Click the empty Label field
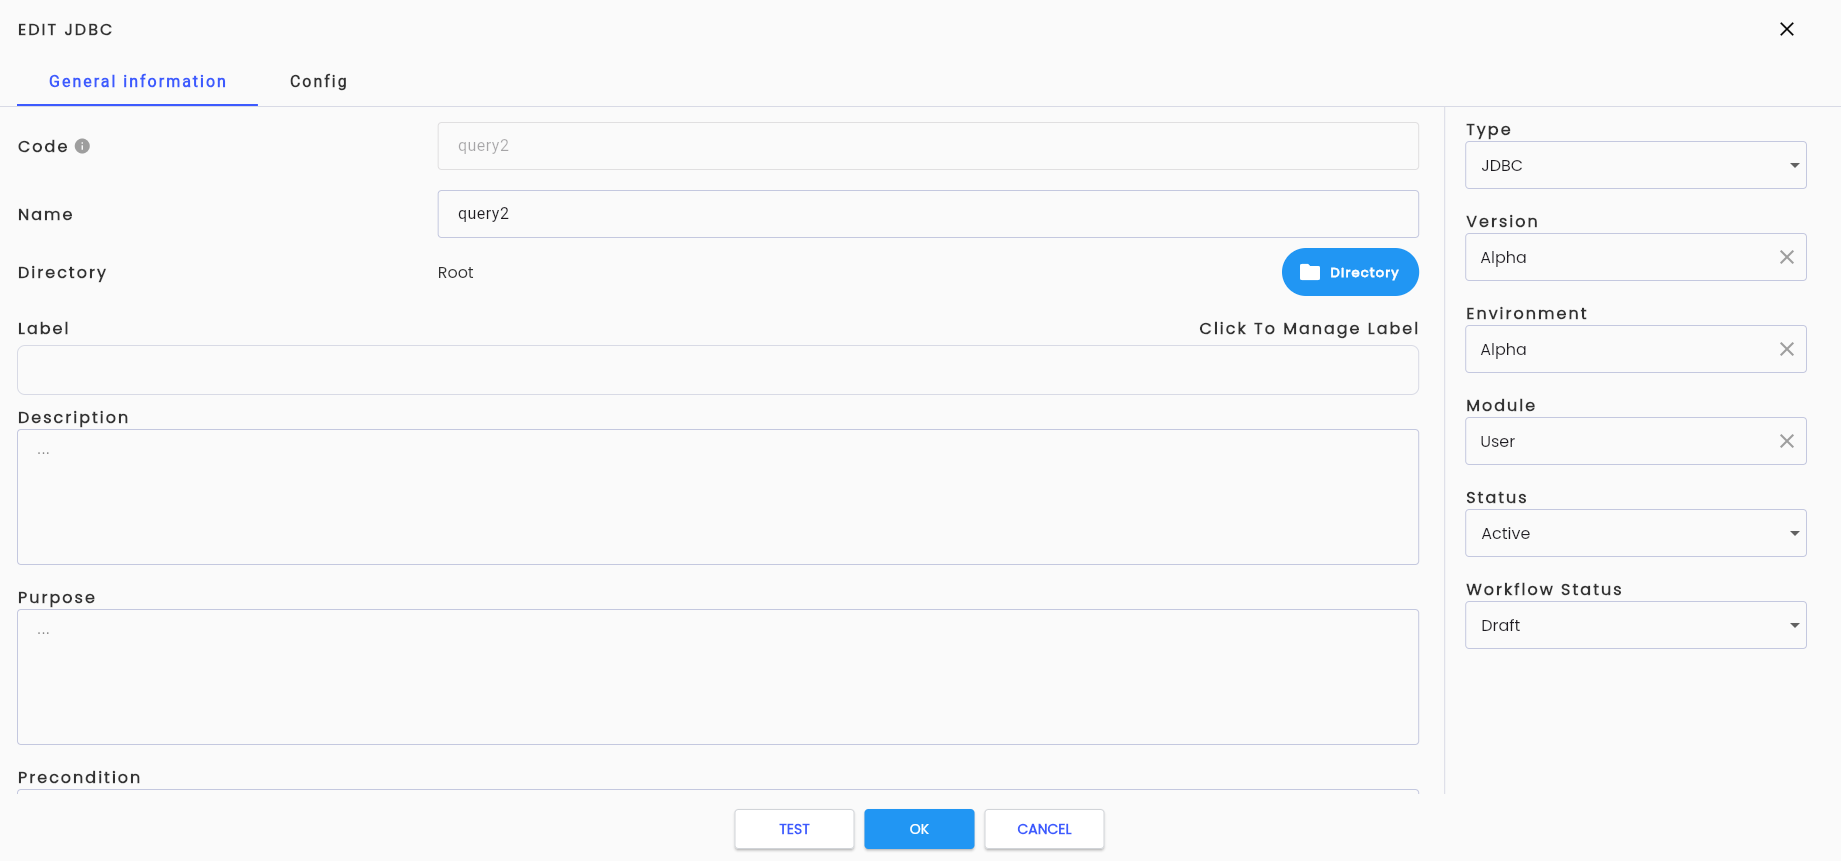The height and width of the screenshot is (861, 1841). point(718,370)
